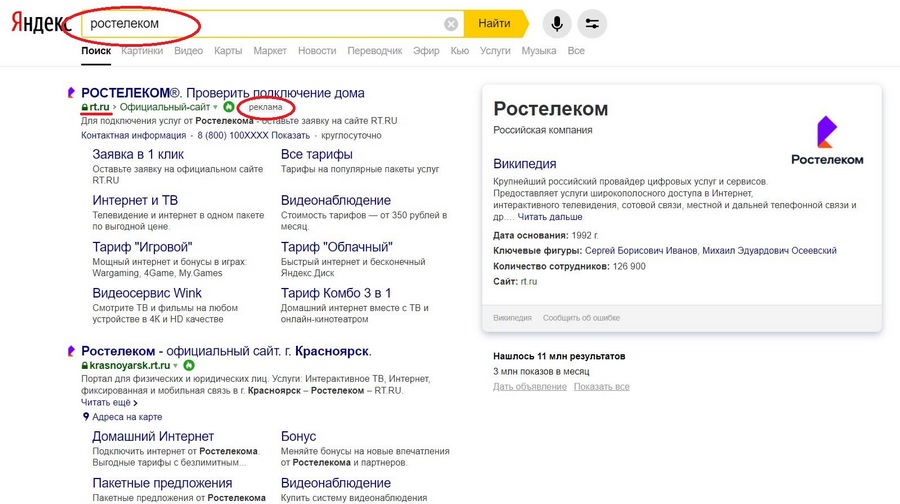
Task: Open the Википедия heading link in the card
Action: [525, 164]
